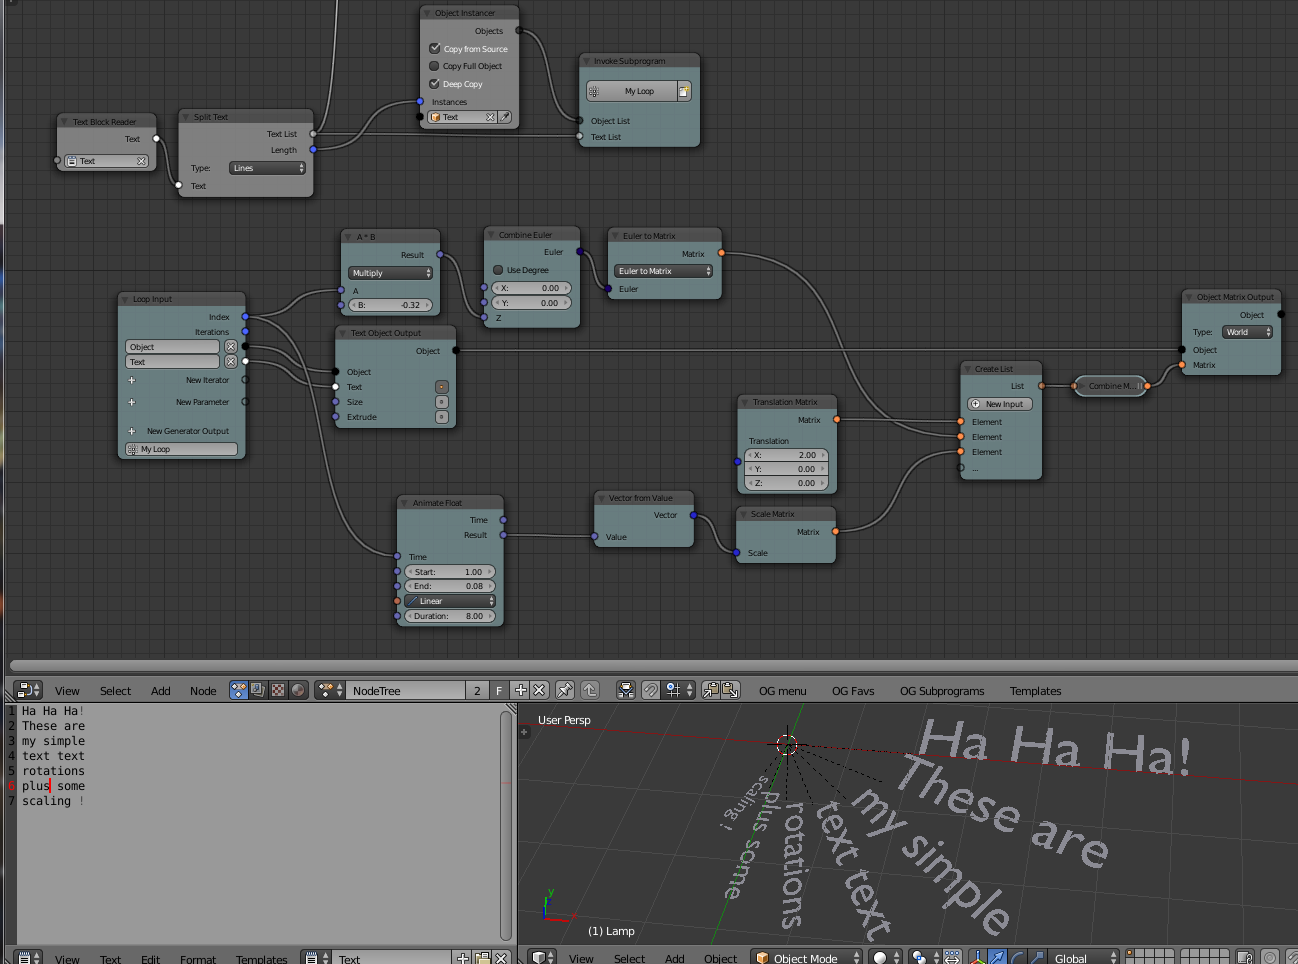Viewport: 1298px width, 964px height.
Task: Toggle node snapping magnet icon
Action: coord(650,690)
